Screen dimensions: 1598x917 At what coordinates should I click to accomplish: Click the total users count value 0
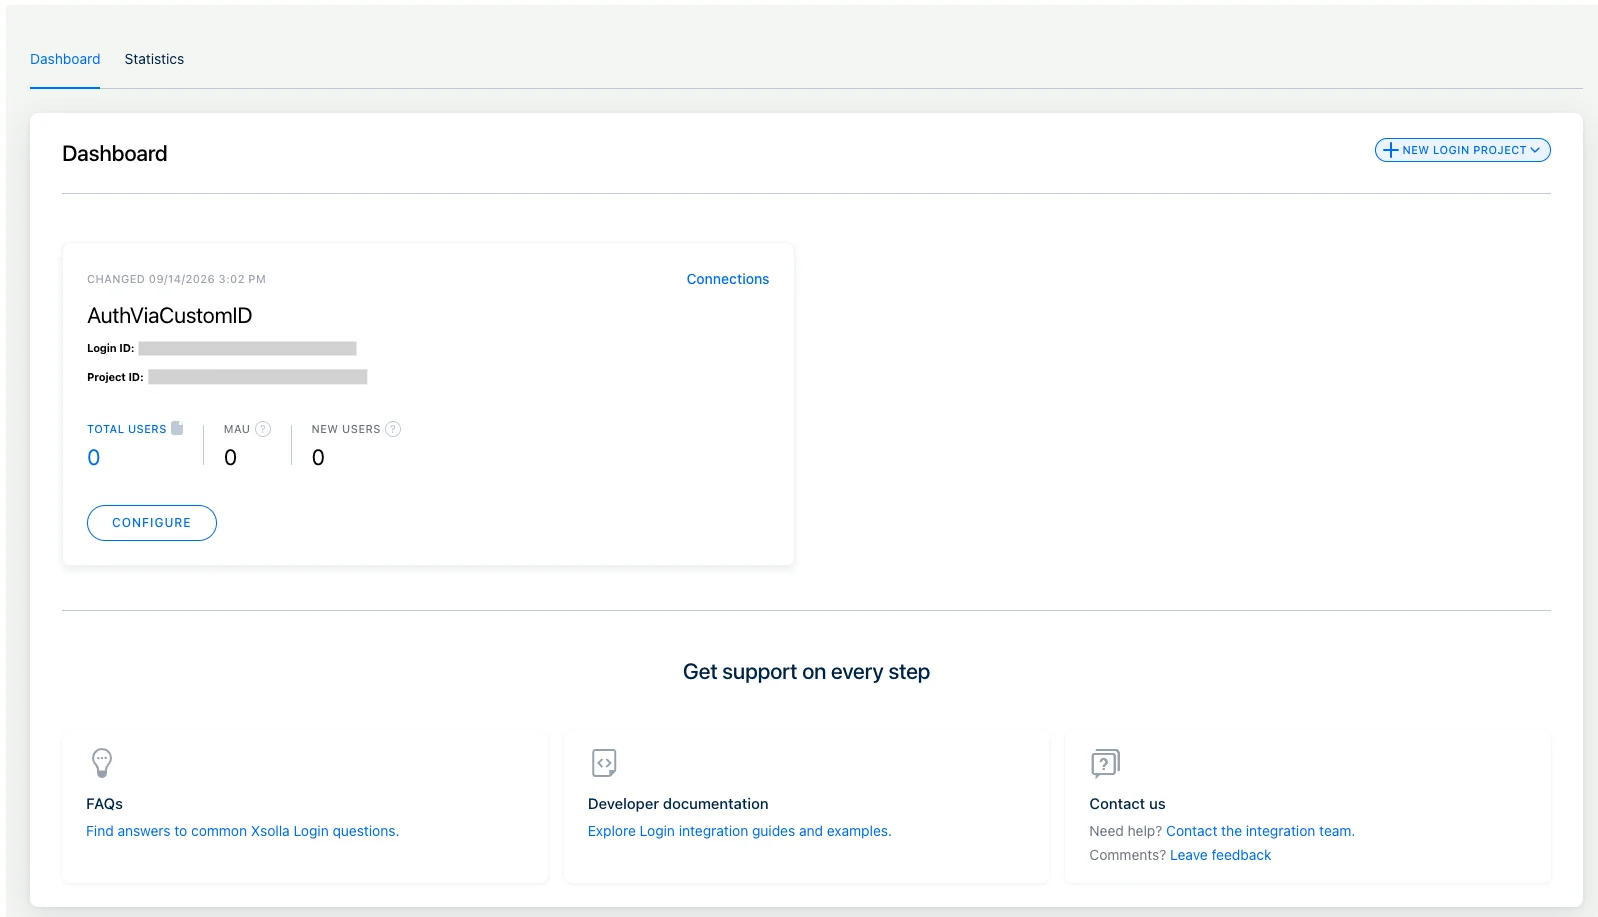pos(94,458)
